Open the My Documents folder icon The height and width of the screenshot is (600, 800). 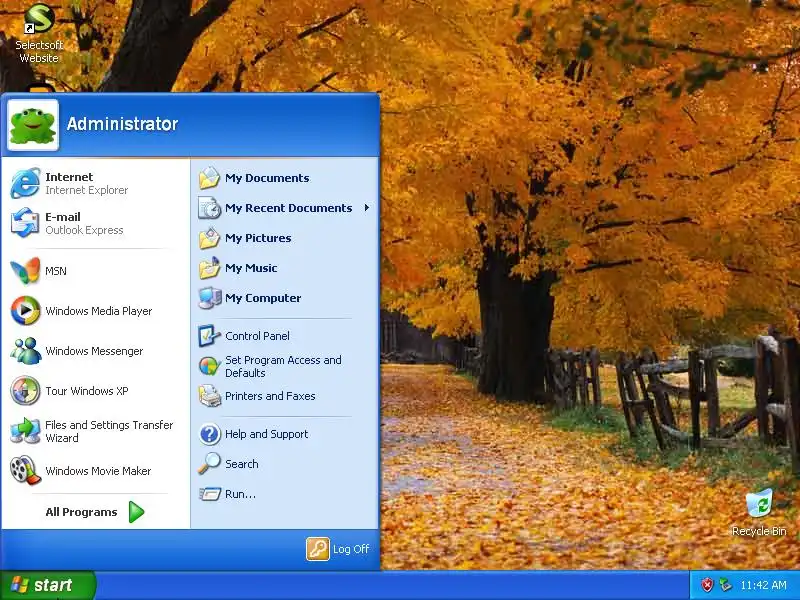pyautogui.click(x=209, y=178)
